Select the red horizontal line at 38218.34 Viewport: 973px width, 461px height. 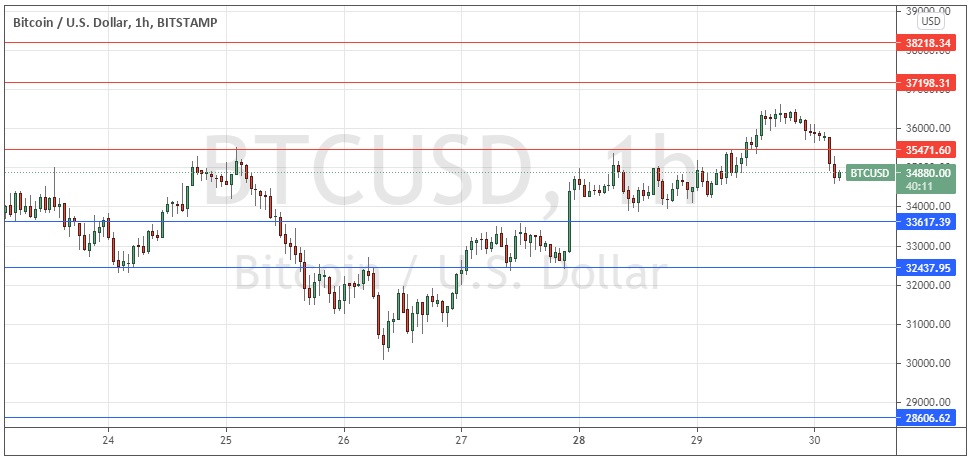450,43
